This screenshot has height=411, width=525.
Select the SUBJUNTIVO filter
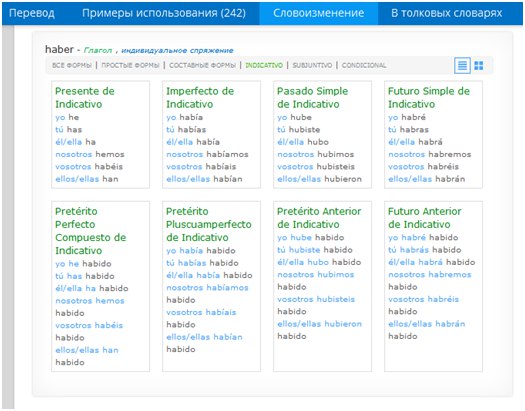point(312,65)
